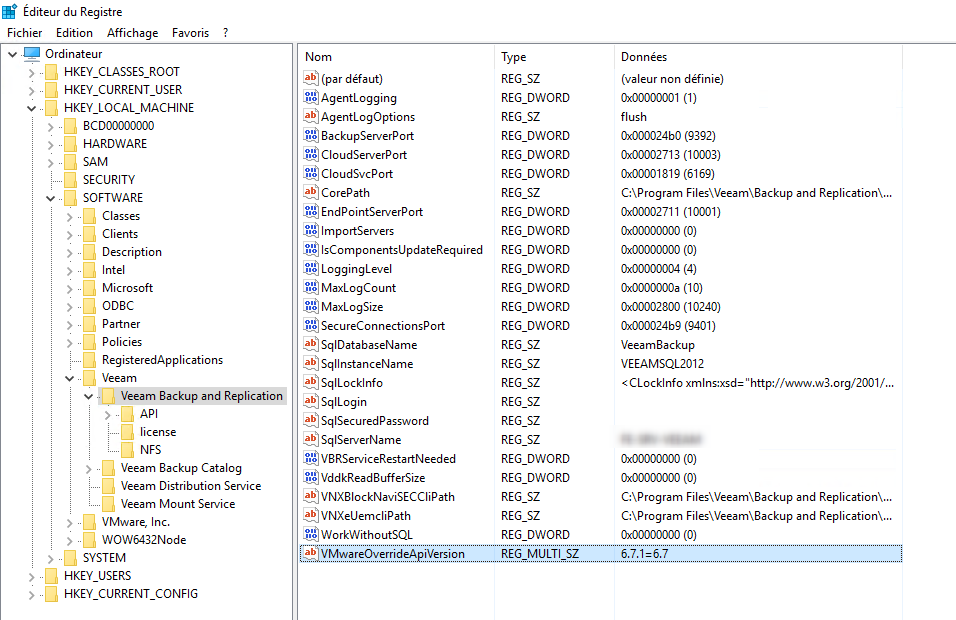Click the SOFTWARE folder icon
The height and width of the screenshot is (620, 956).
pos(71,198)
